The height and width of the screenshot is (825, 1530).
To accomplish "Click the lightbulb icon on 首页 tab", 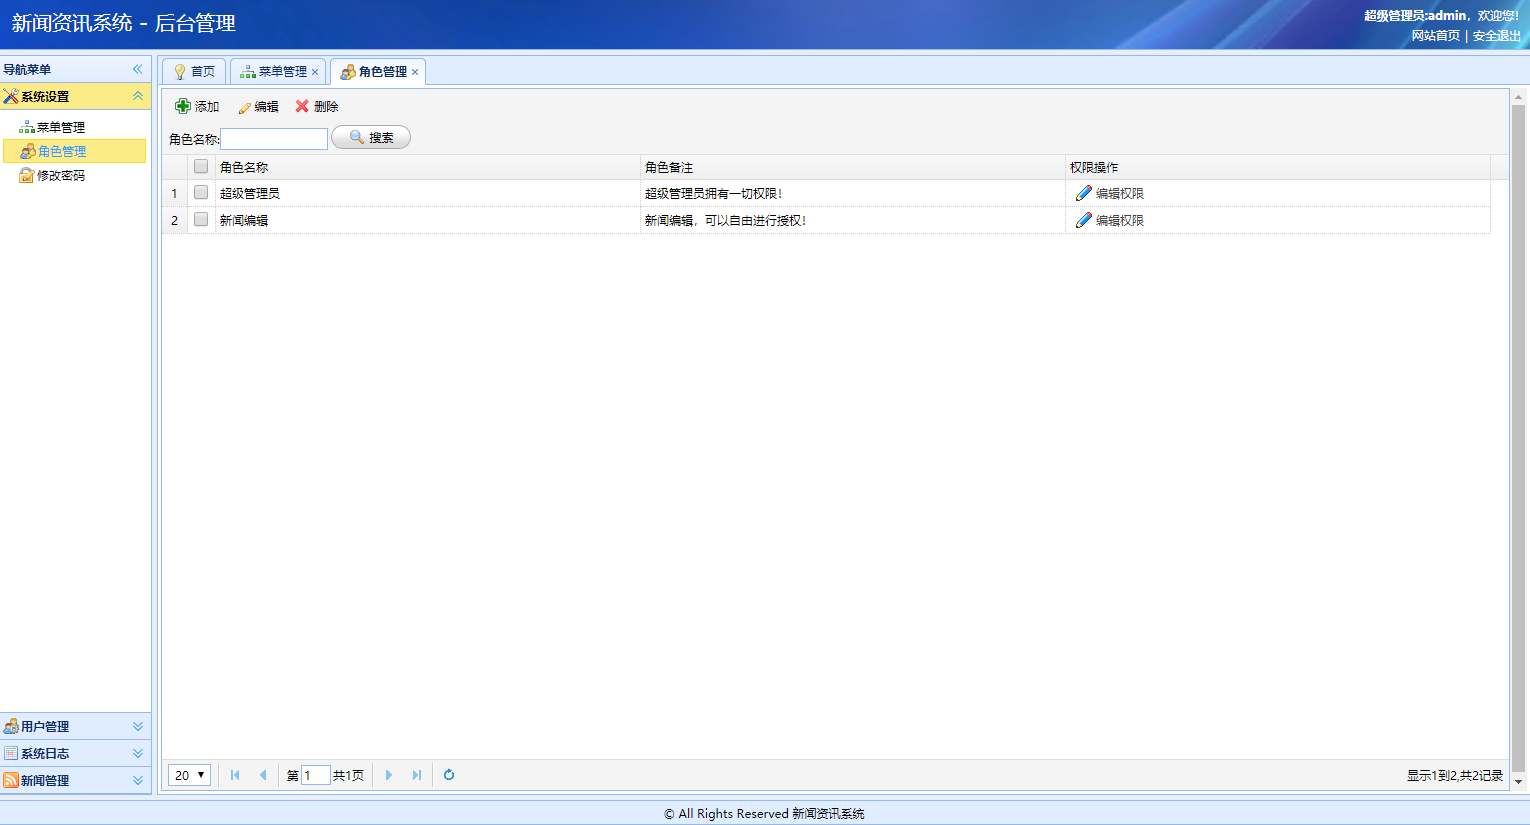I will 180,72.
